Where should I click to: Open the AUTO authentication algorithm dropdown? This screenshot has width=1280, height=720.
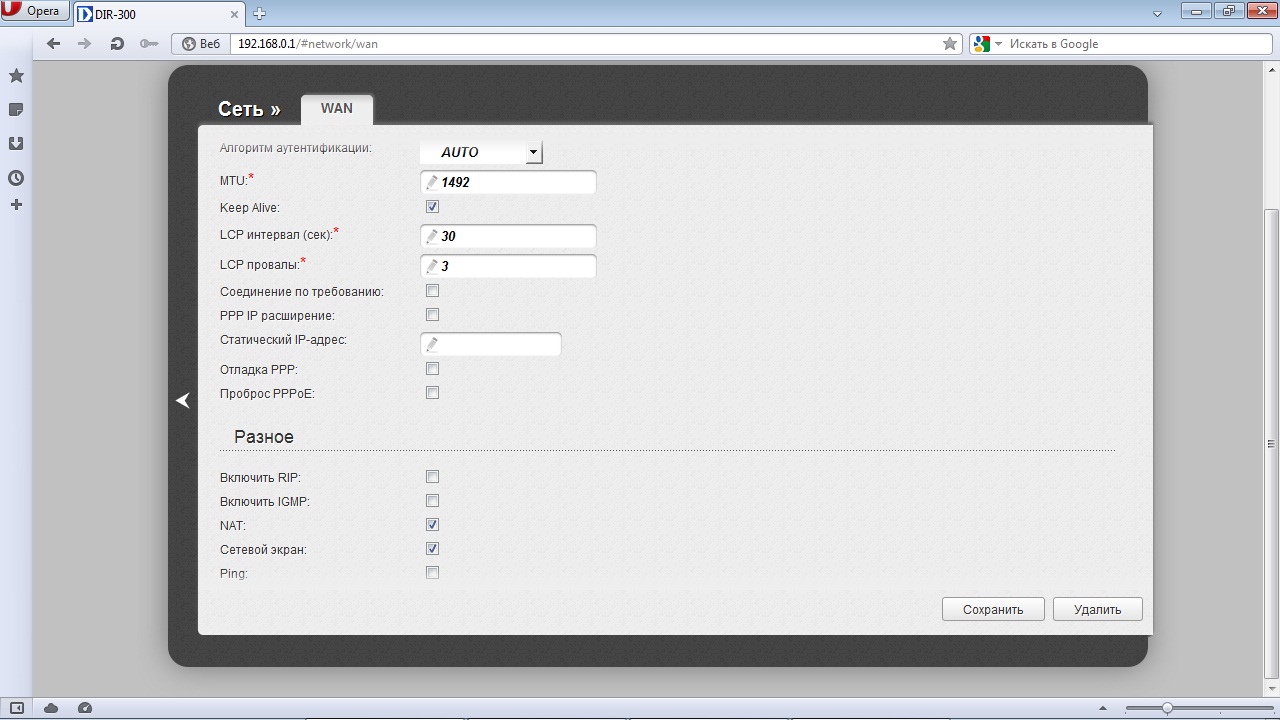click(533, 152)
